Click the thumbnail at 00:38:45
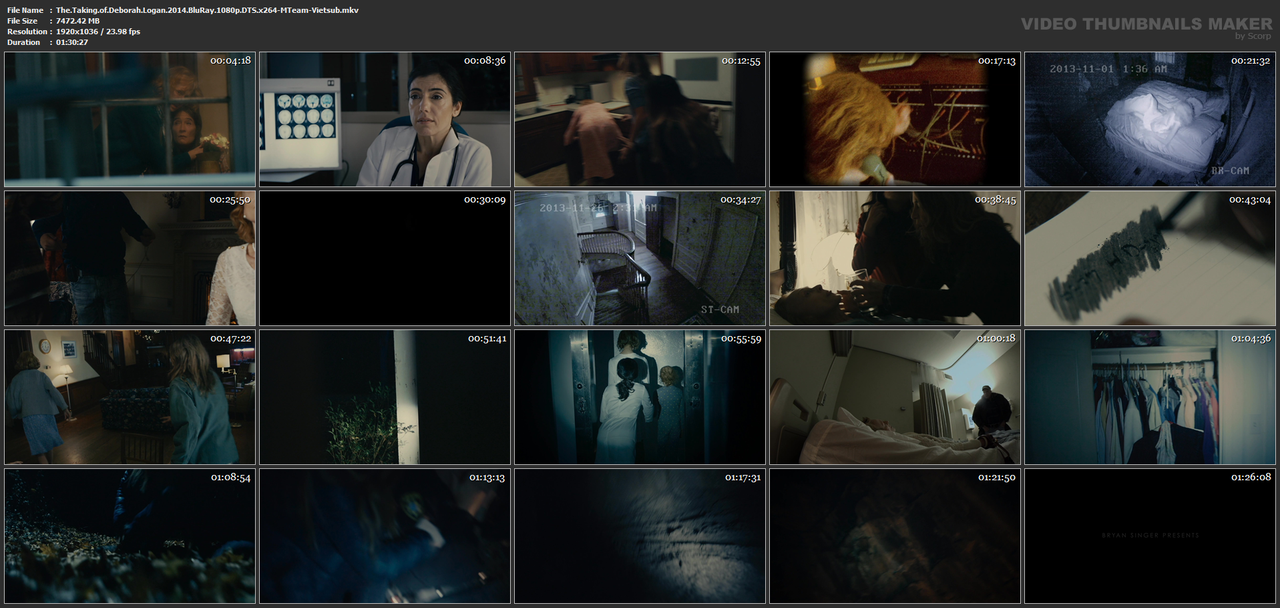 coord(895,258)
